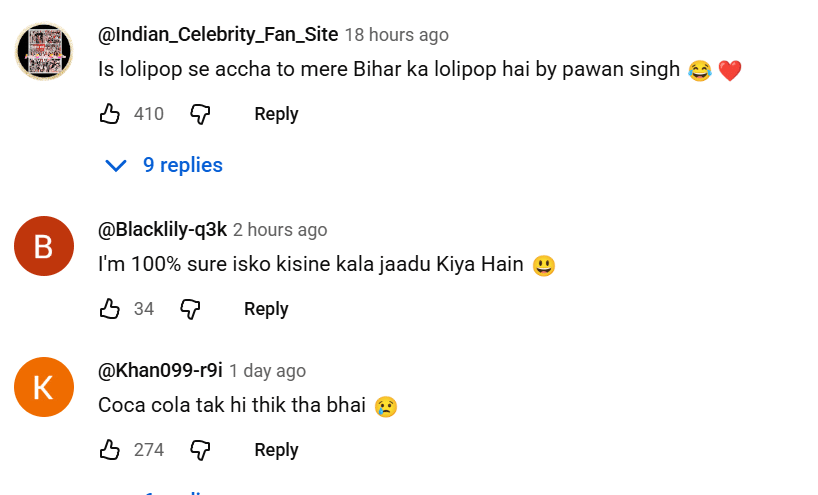Click the orange 'K' avatar
The width and height of the screenshot is (818, 495).
(x=44, y=387)
